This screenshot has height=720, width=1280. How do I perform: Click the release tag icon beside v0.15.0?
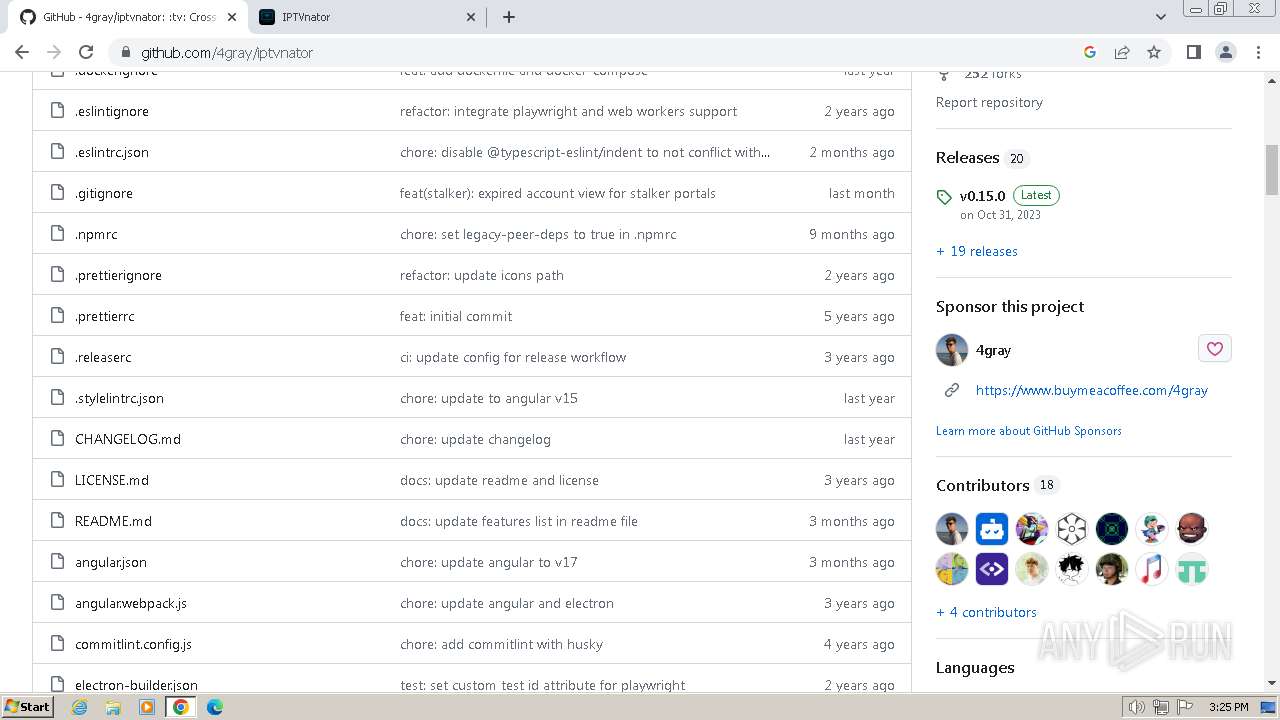pos(944,197)
